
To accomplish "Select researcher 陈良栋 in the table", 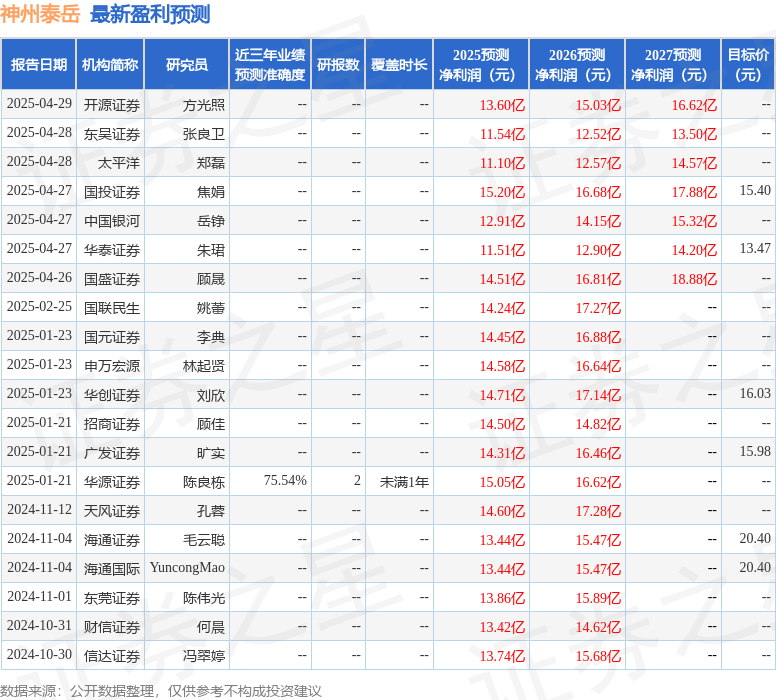I will 204,482.
